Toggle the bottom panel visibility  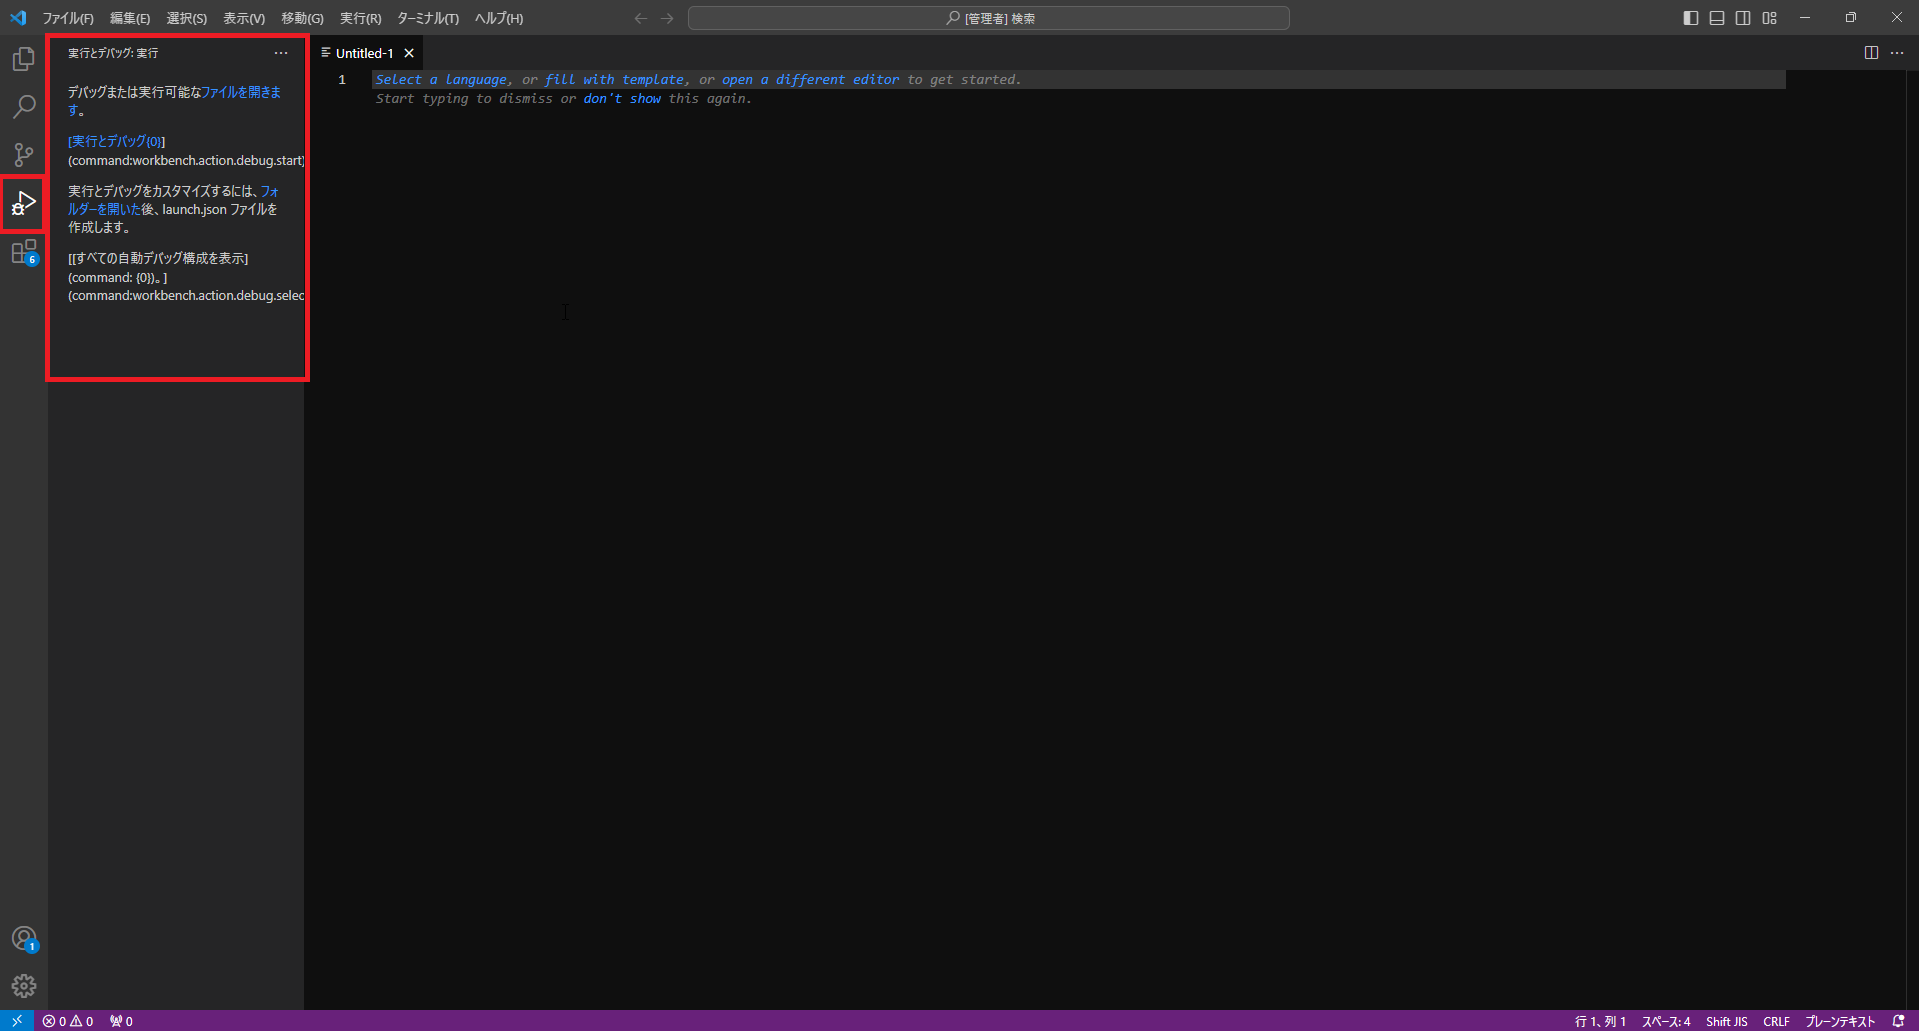click(1717, 18)
